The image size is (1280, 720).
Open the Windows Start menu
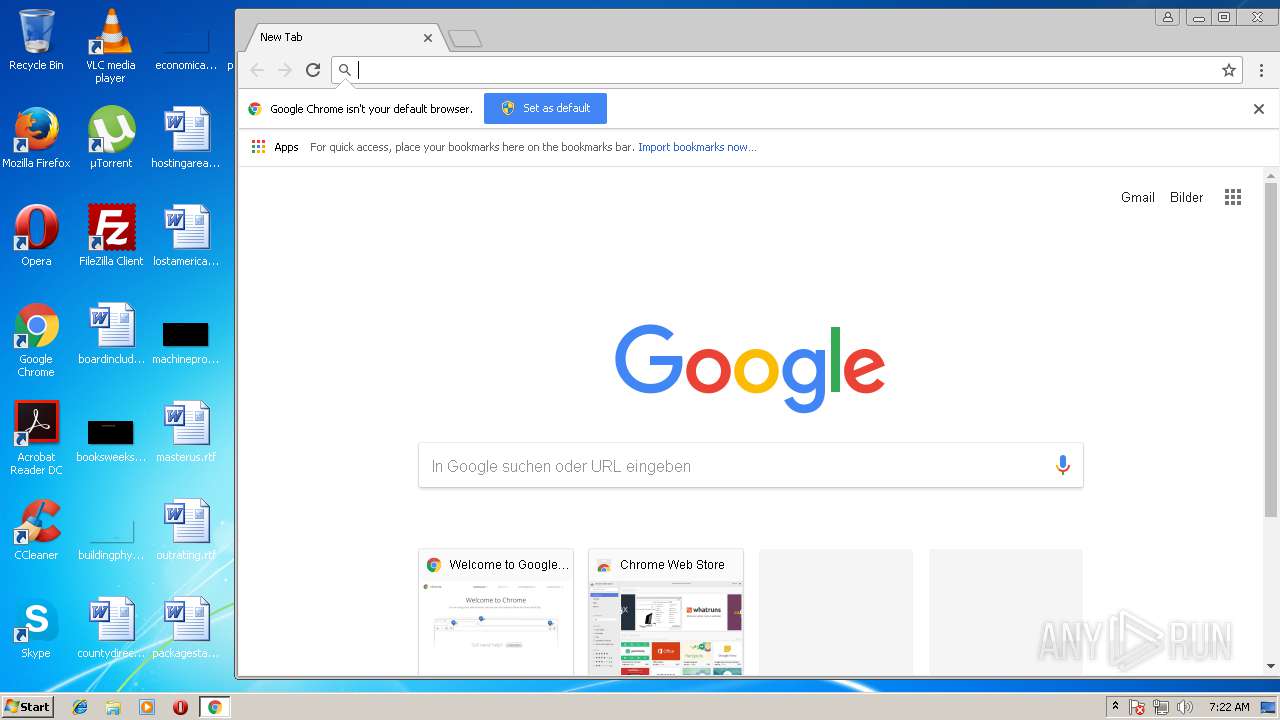point(27,707)
